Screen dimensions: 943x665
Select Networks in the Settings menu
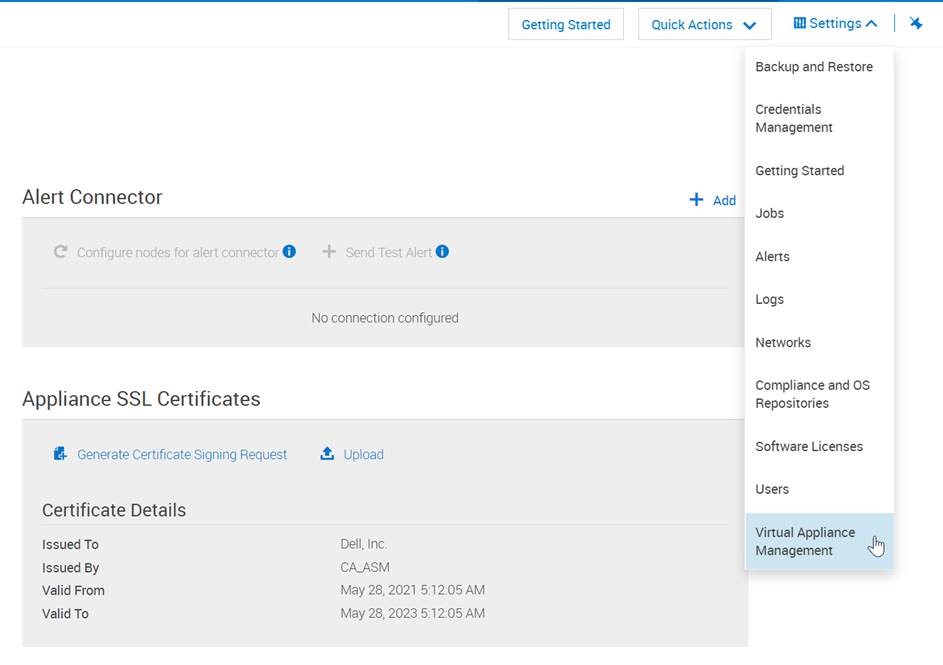click(x=783, y=342)
